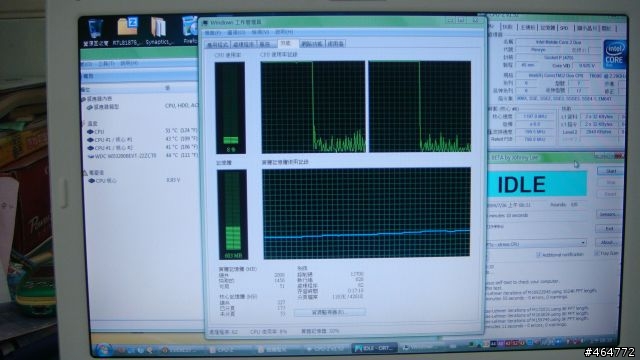Screen dimensions: 640x360
Task: Click the About button in ORTHOS
Action: tap(607, 242)
